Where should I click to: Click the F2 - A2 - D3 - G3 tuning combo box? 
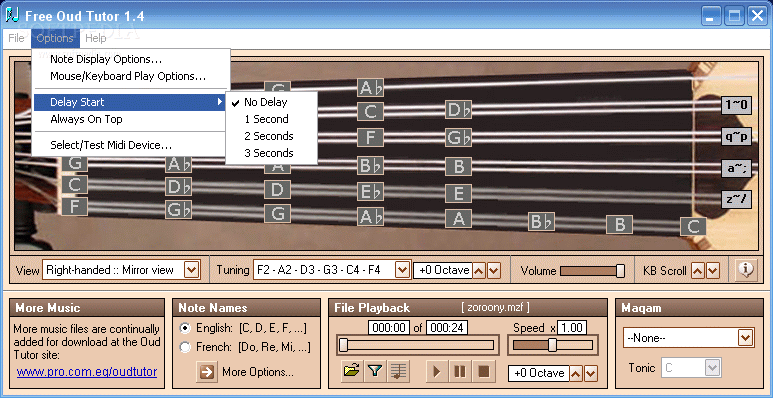pyautogui.click(x=332, y=270)
